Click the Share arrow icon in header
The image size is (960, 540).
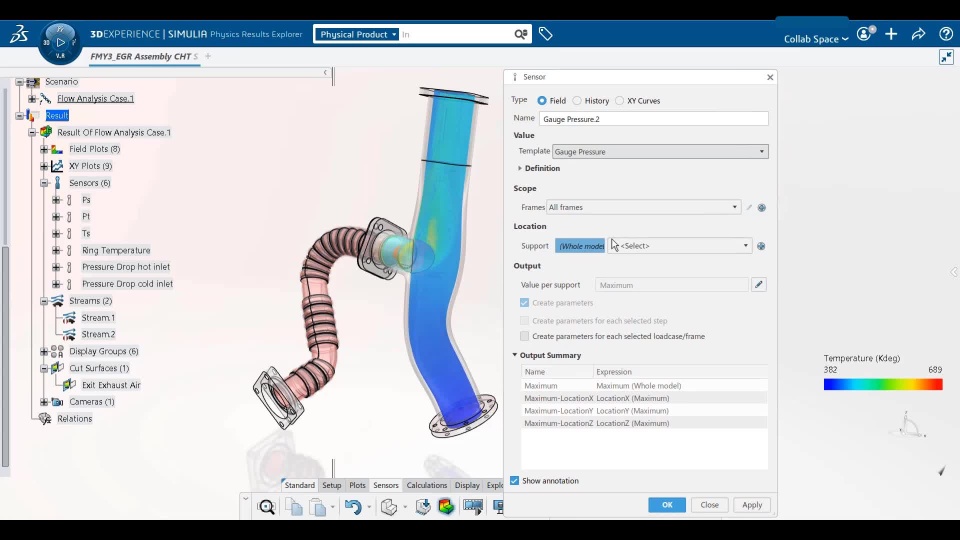[x=918, y=34]
